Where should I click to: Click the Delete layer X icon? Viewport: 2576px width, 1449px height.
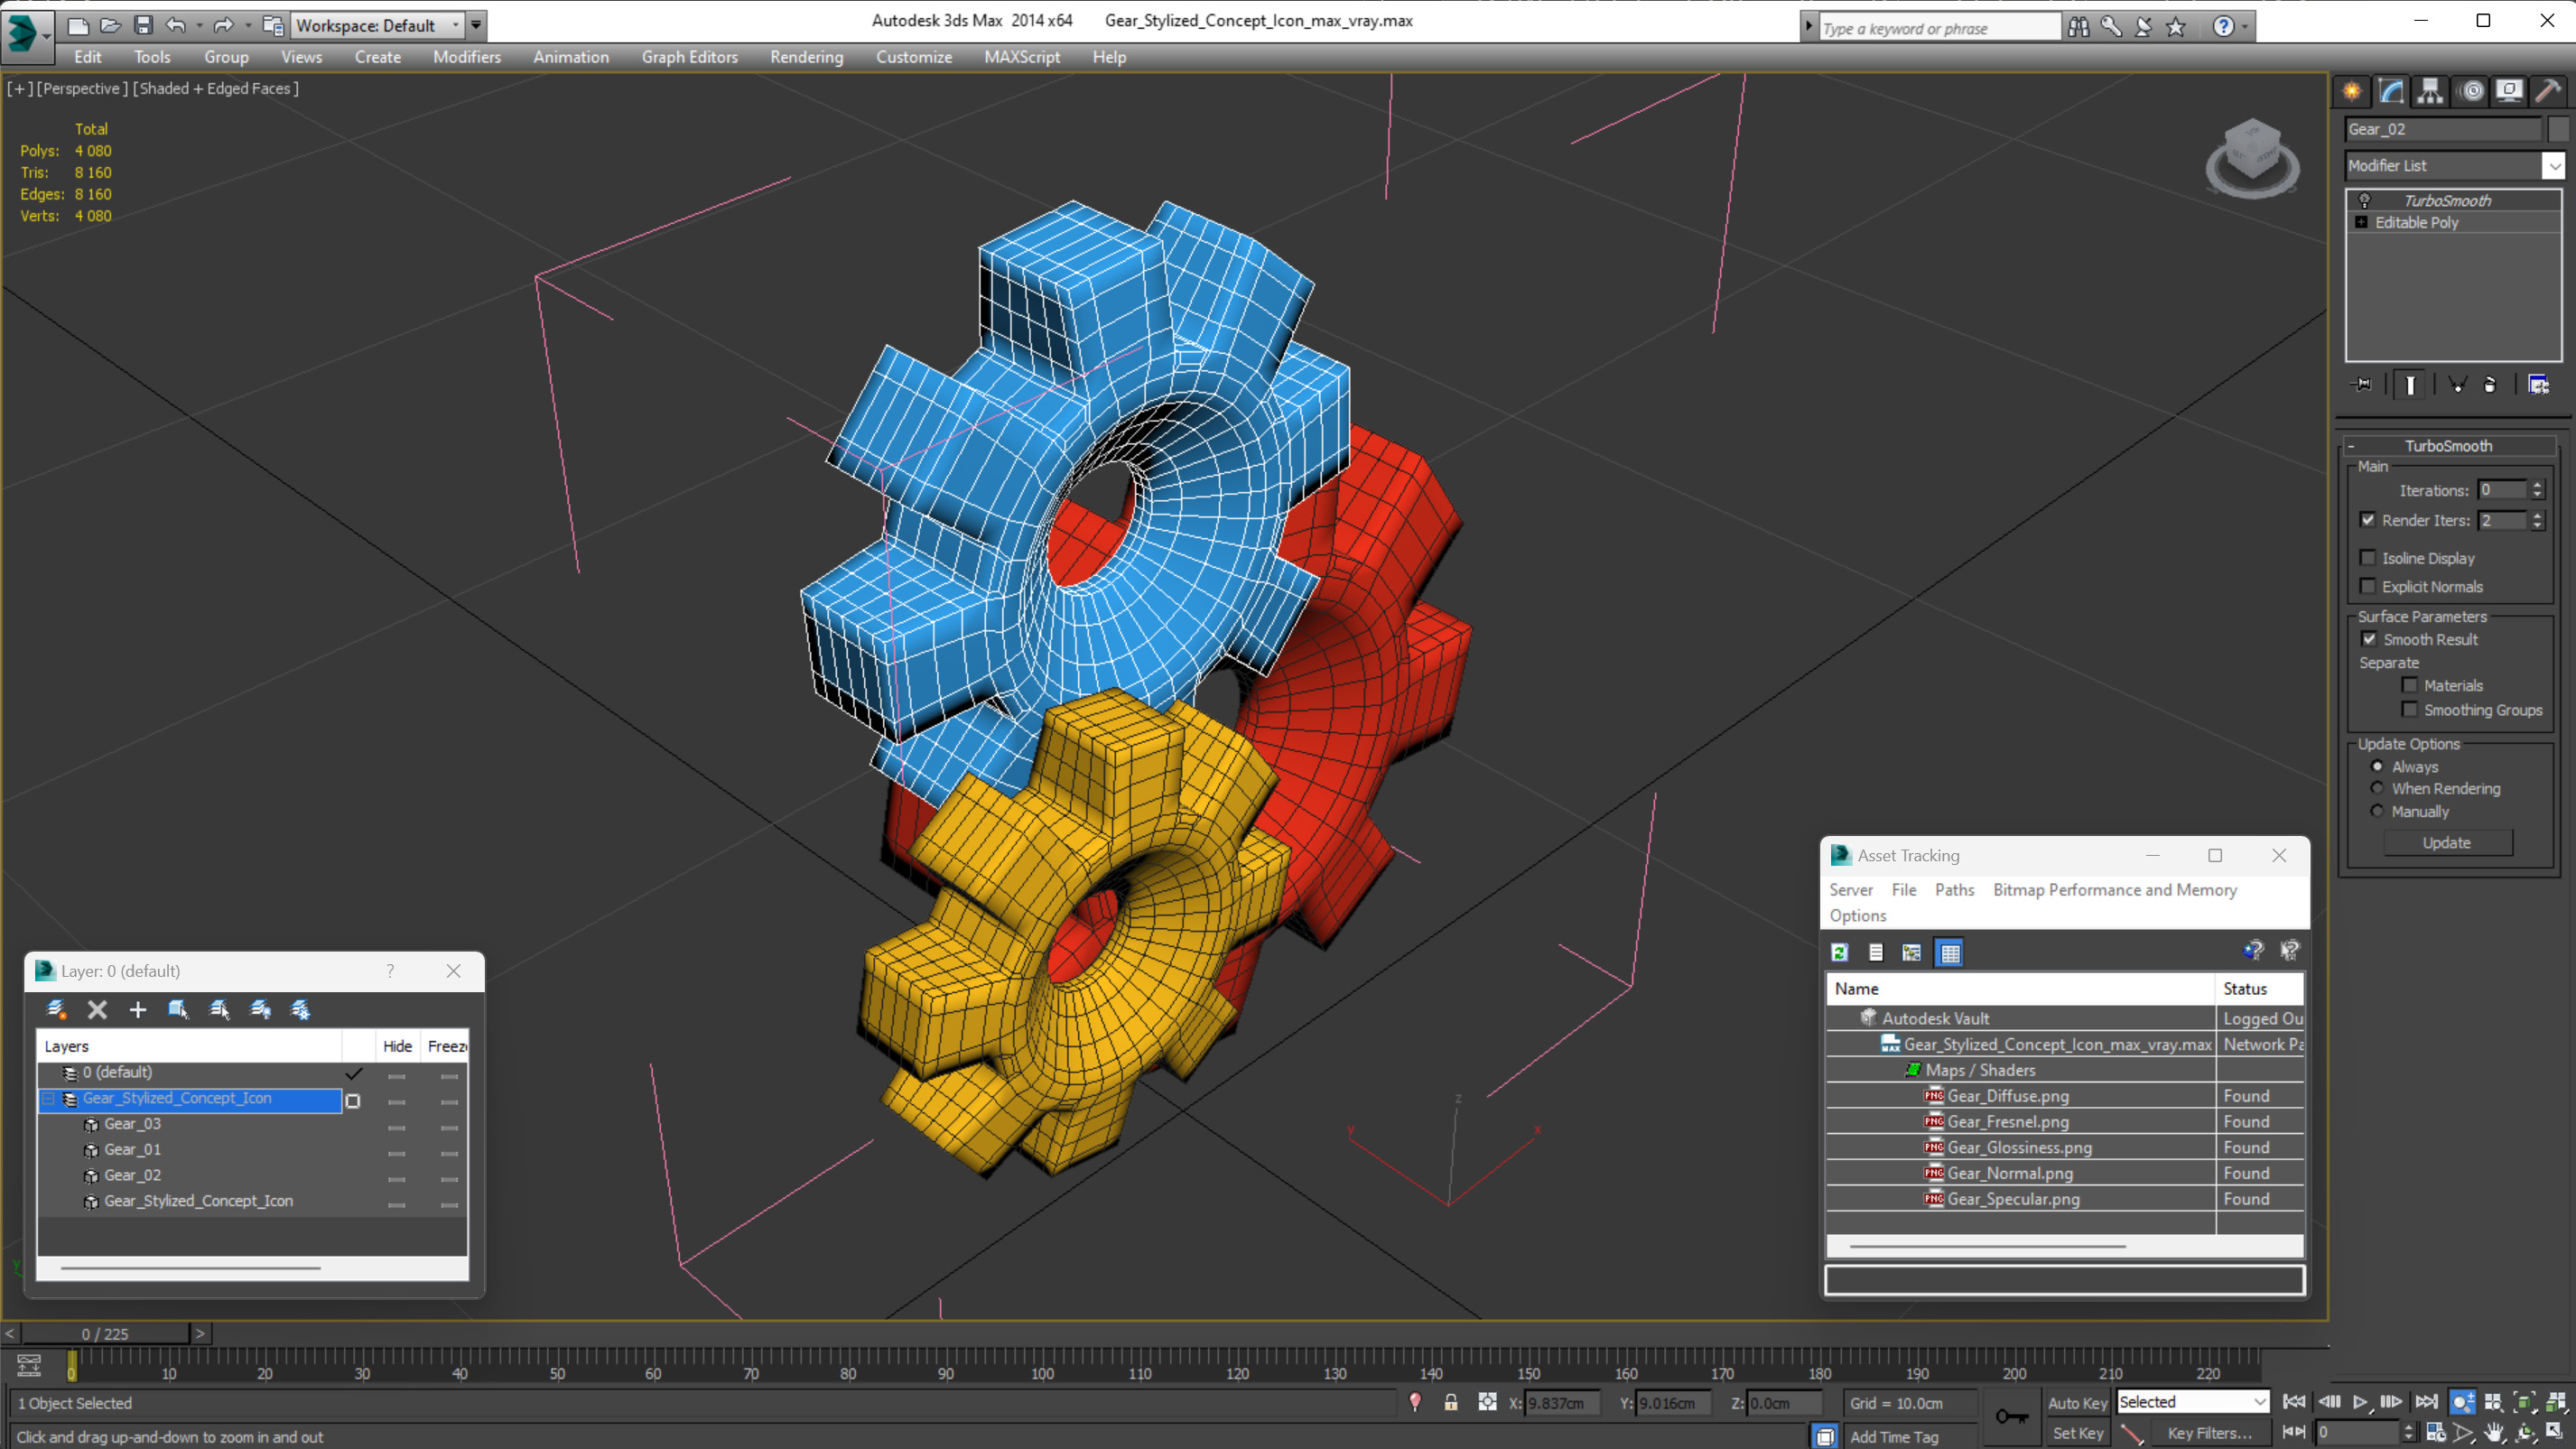[97, 1009]
